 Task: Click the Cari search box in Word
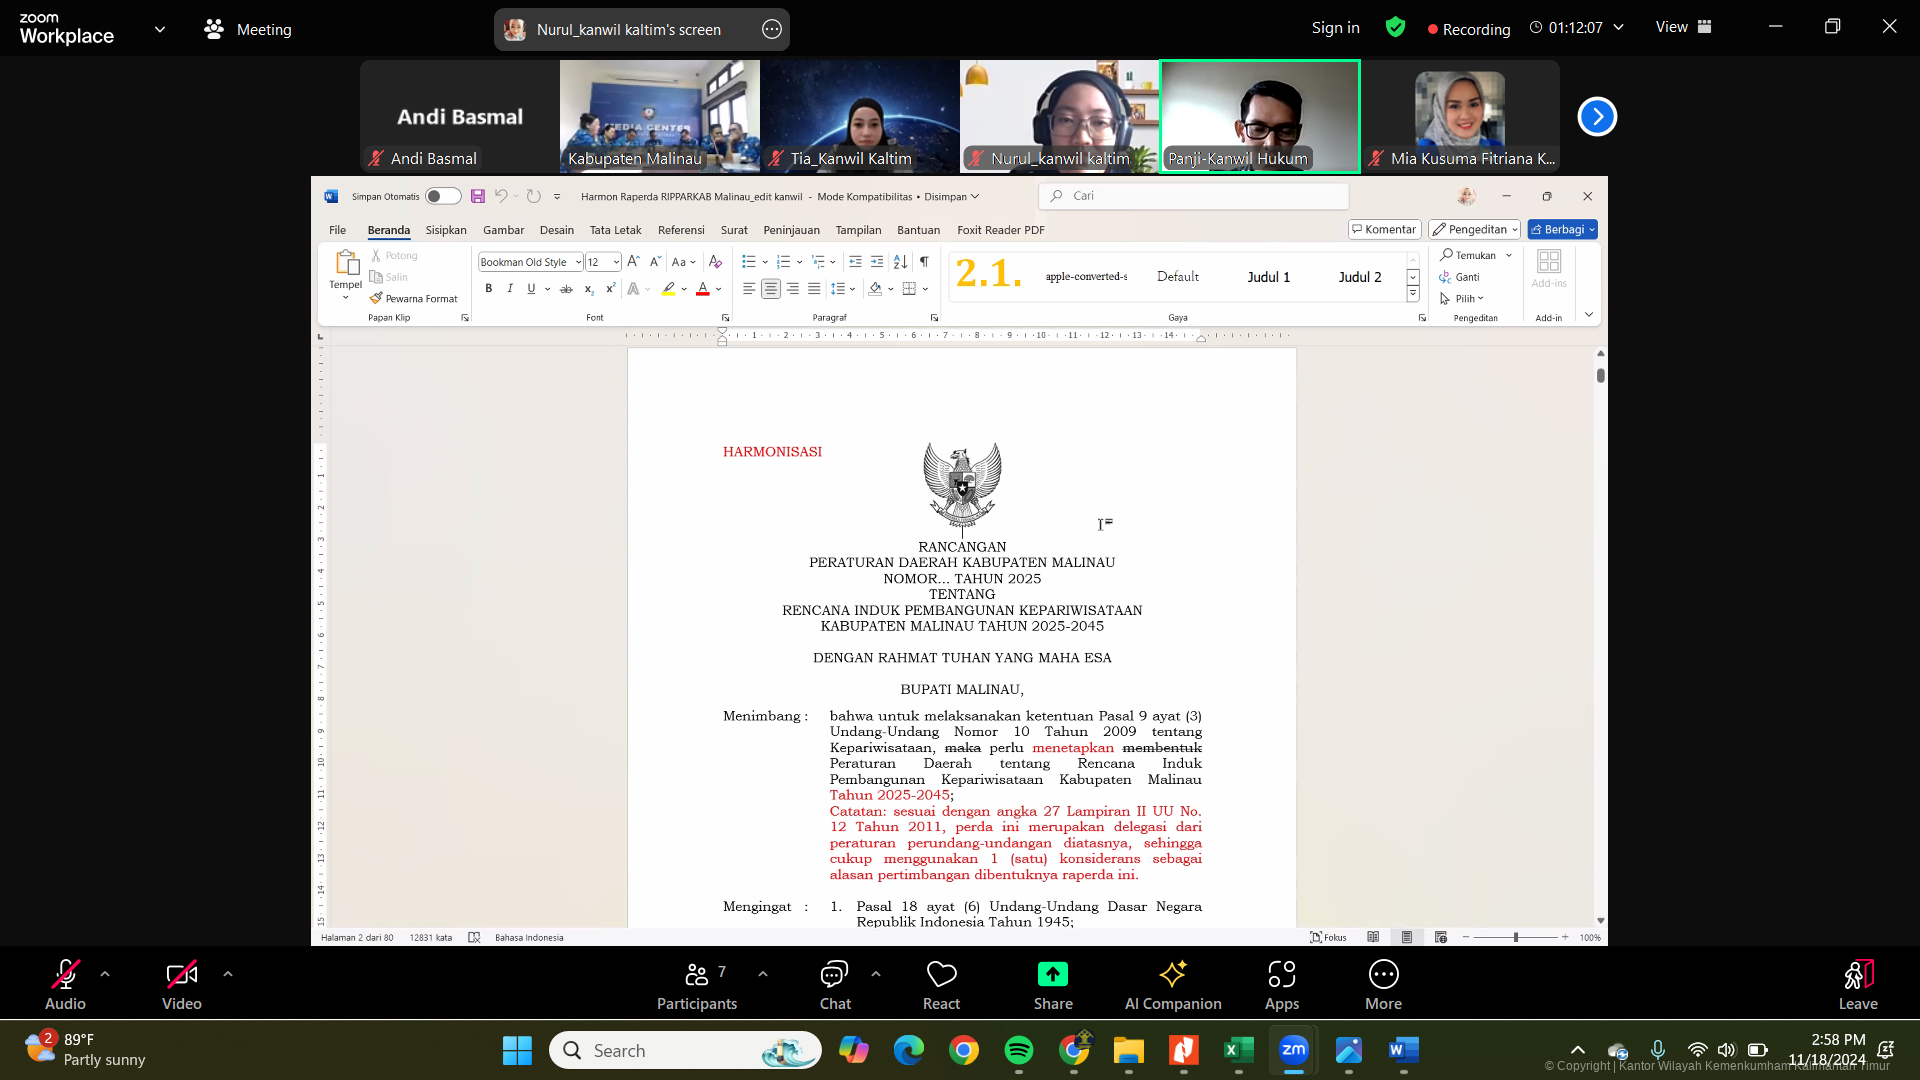point(1194,196)
